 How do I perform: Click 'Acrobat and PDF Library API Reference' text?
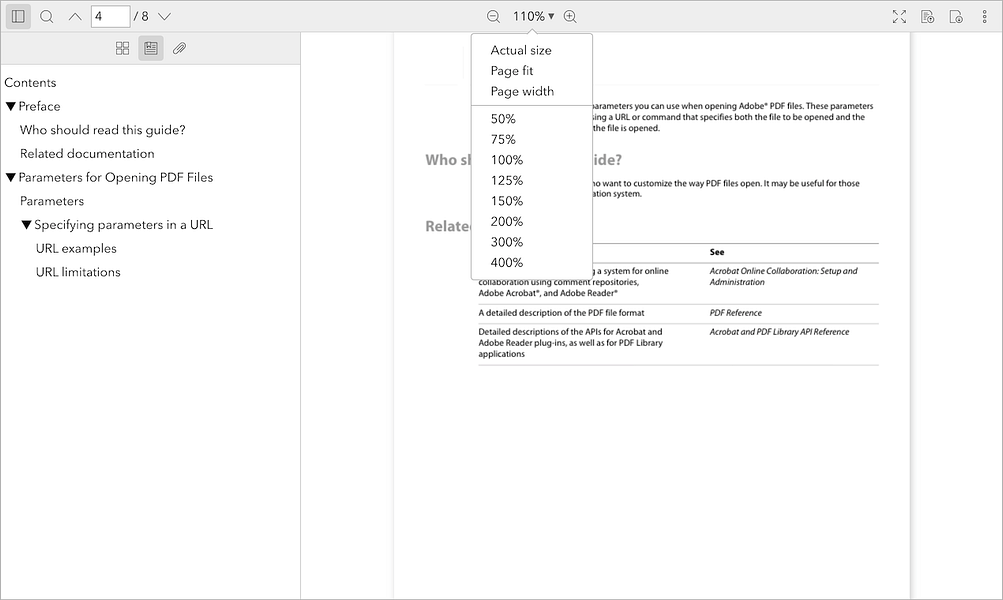(x=779, y=332)
